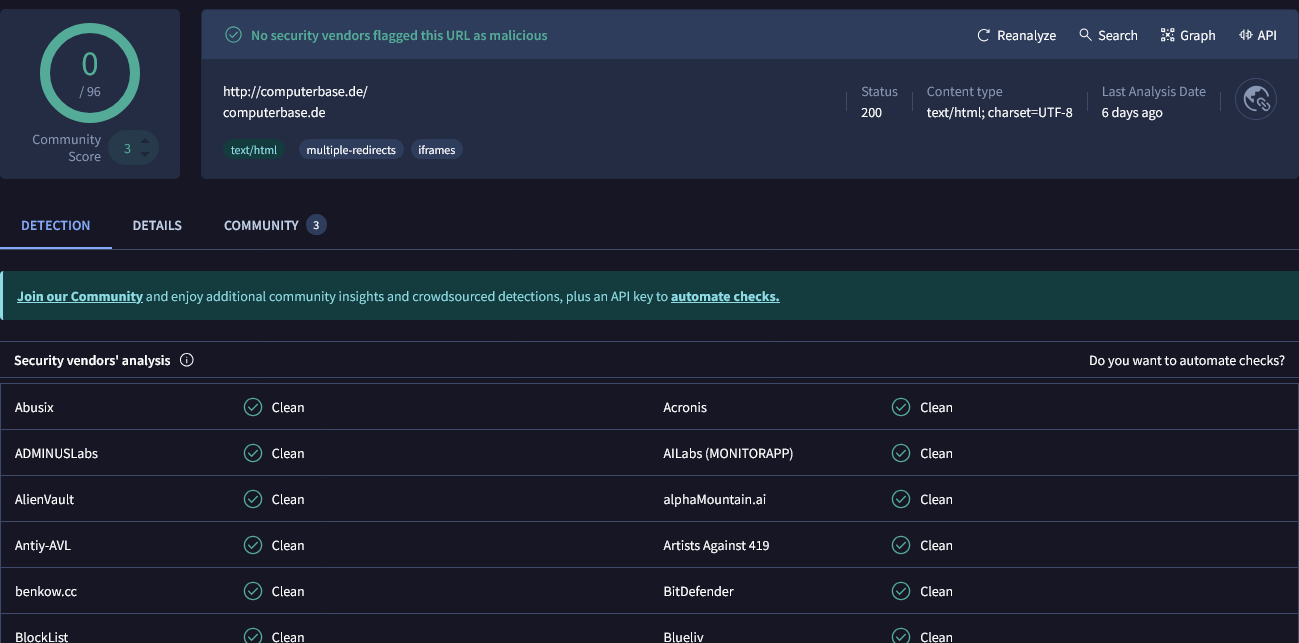This screenshot has width=1299, height=643.
Task: Click the Graph button label
Action: click(1198, 35)
